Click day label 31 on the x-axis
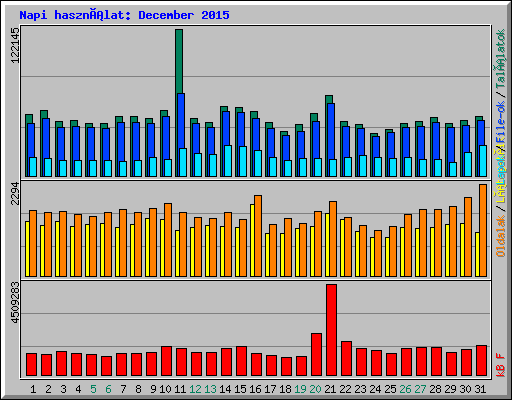 tap(480, 389)
